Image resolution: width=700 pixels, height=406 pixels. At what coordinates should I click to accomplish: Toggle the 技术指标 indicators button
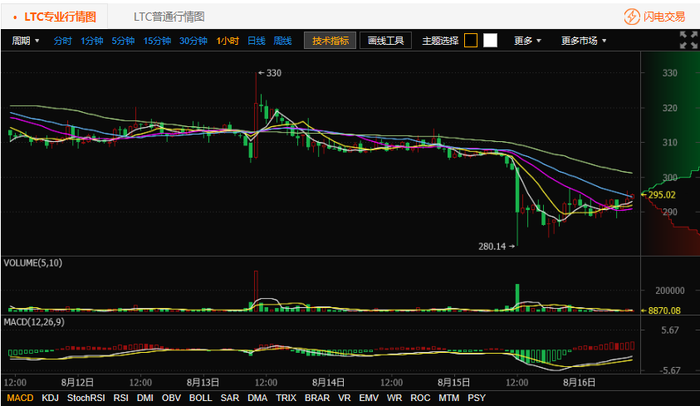point(330,41)
